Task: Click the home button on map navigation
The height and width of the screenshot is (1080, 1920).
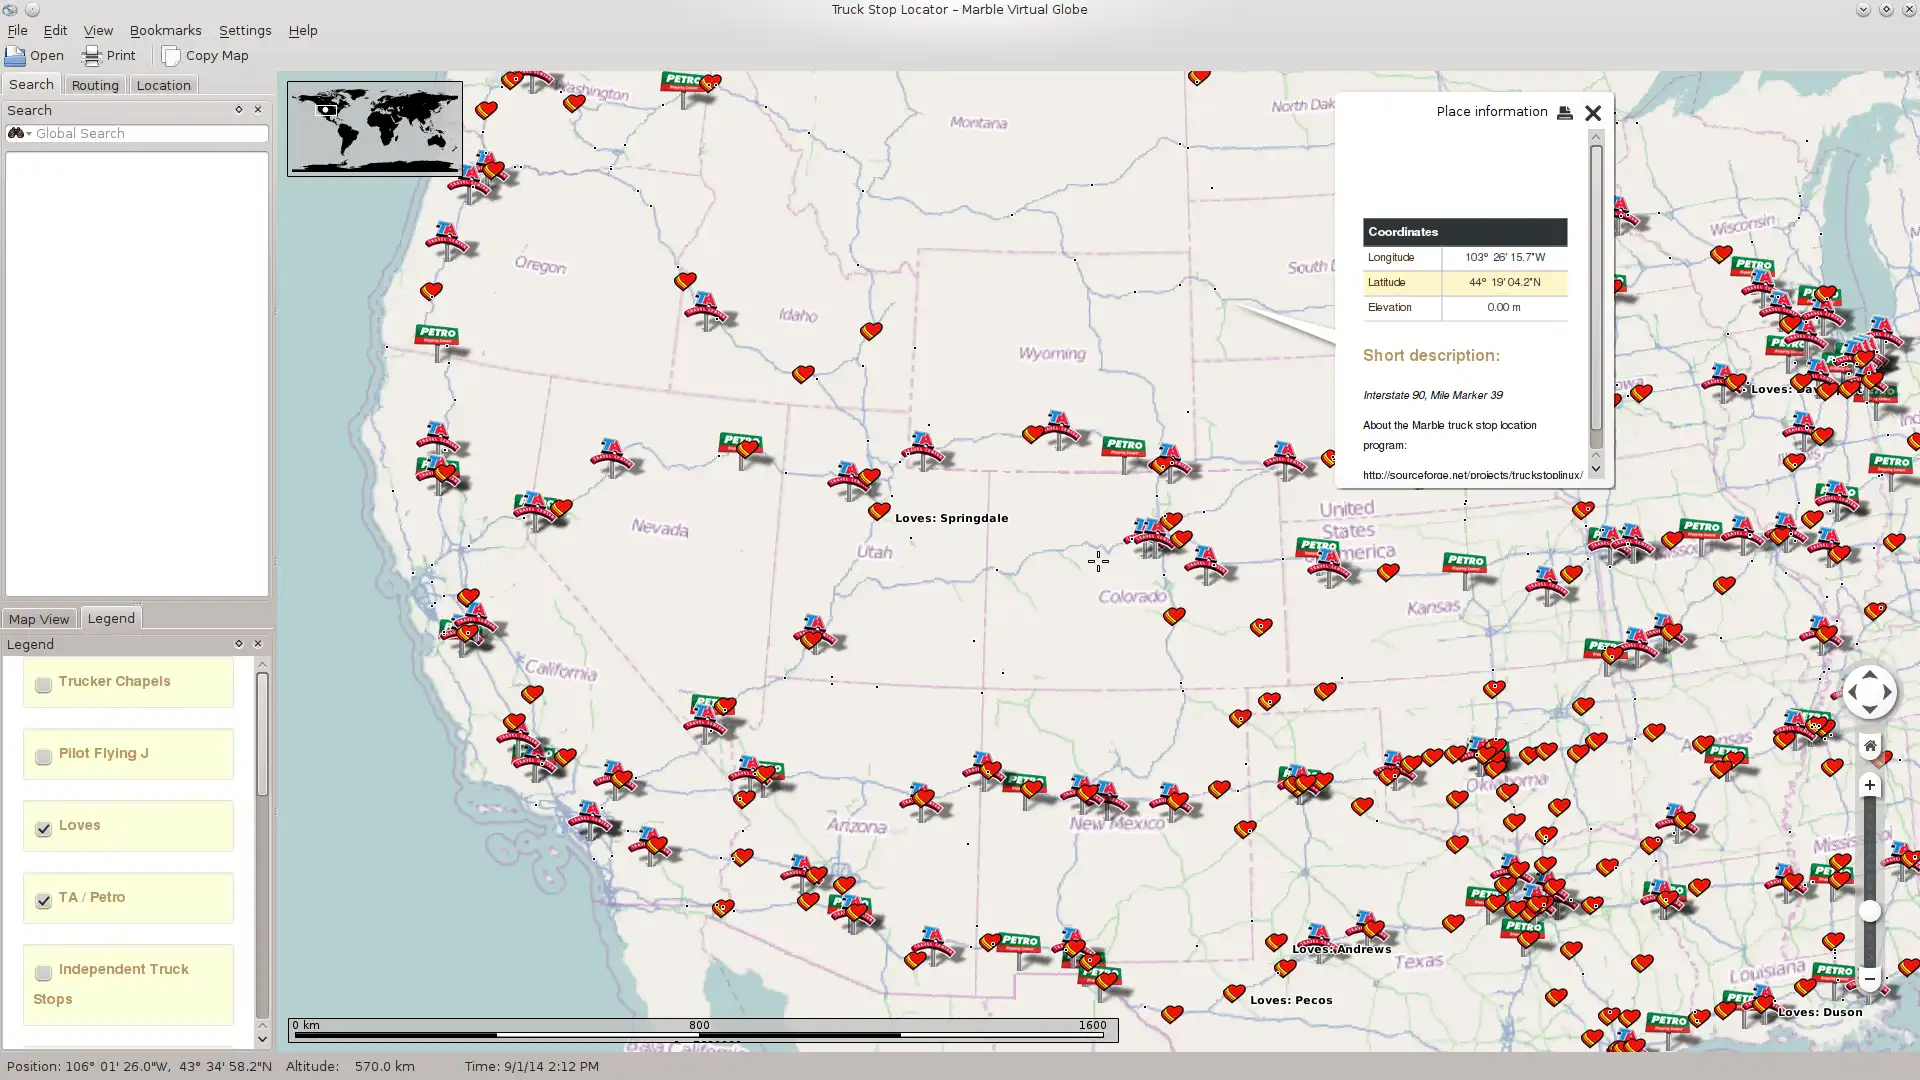Action: (x=1869, y=746)
